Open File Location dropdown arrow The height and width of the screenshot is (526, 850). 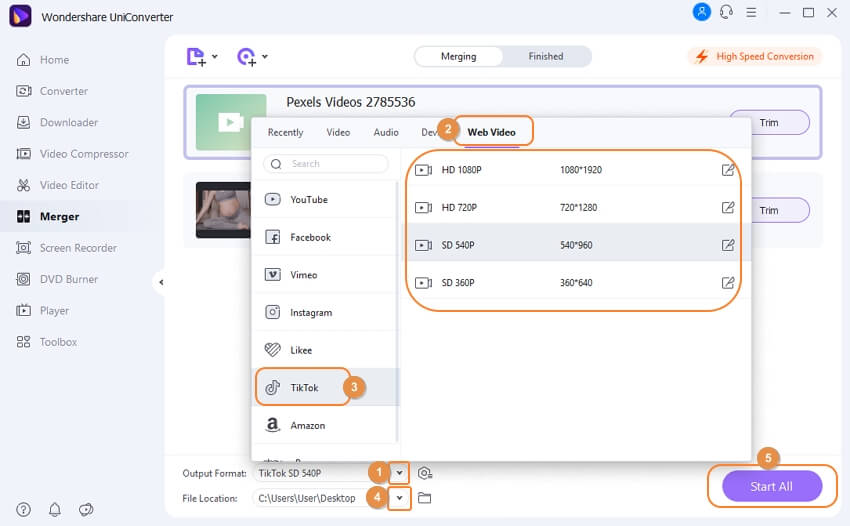(x=400, y=498)
